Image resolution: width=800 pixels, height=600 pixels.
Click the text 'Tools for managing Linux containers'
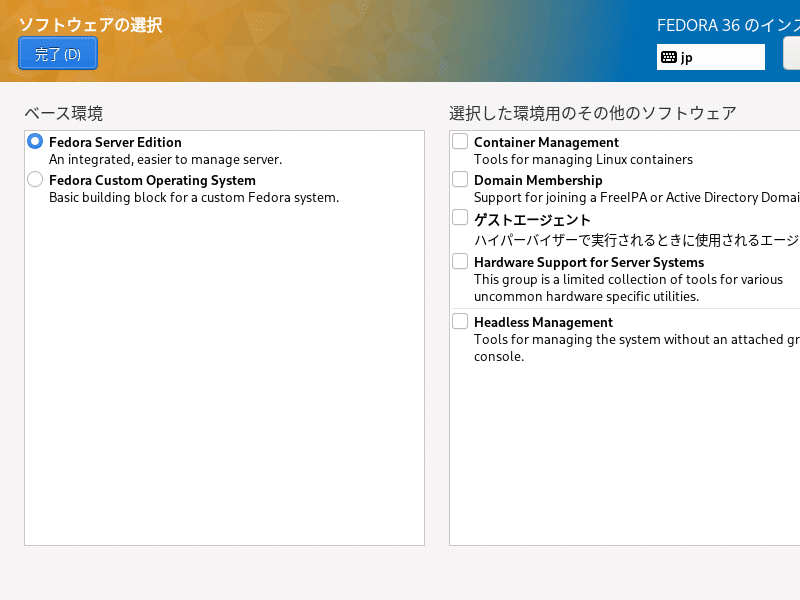[x=583, y=160]
